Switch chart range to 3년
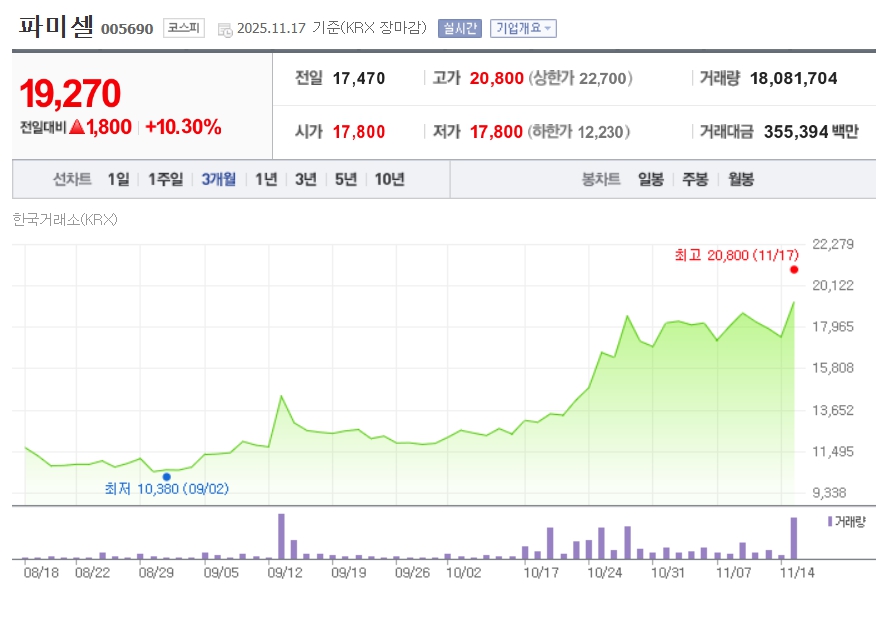Image resolution: width=876 pixels, height=639 pixels. [x=306, y=179]
